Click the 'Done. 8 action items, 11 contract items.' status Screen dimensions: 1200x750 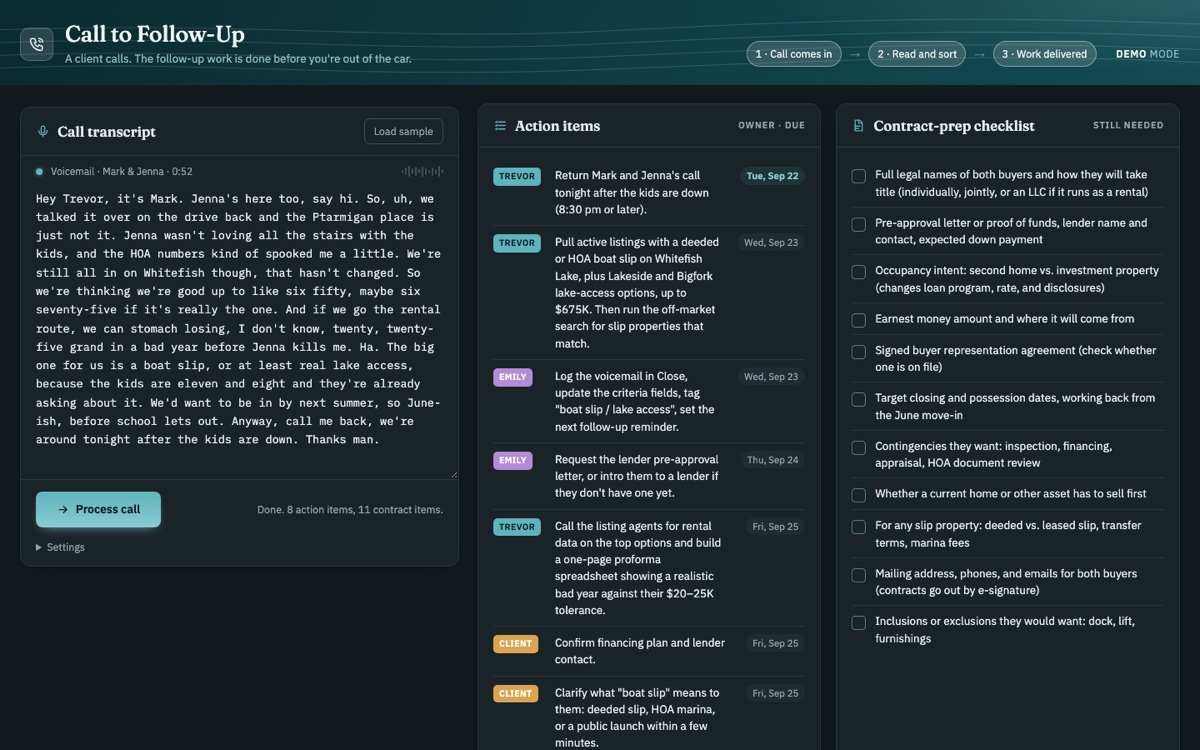tap(350, 510)
